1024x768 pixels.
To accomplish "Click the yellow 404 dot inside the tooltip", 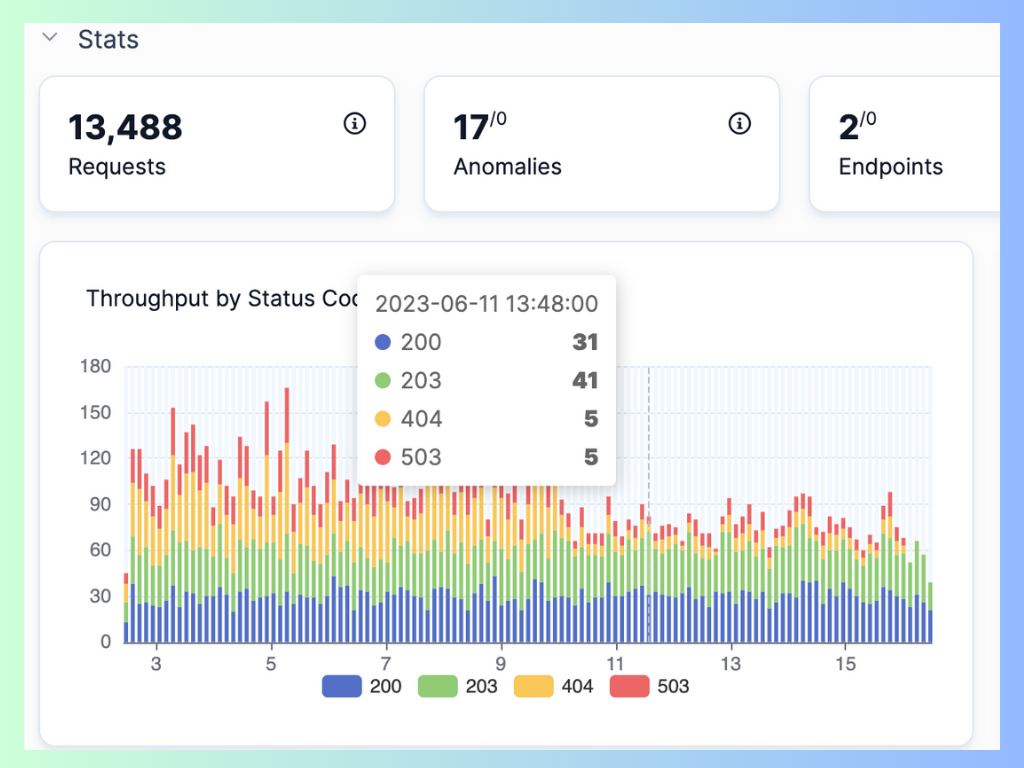I will [383, 419].
